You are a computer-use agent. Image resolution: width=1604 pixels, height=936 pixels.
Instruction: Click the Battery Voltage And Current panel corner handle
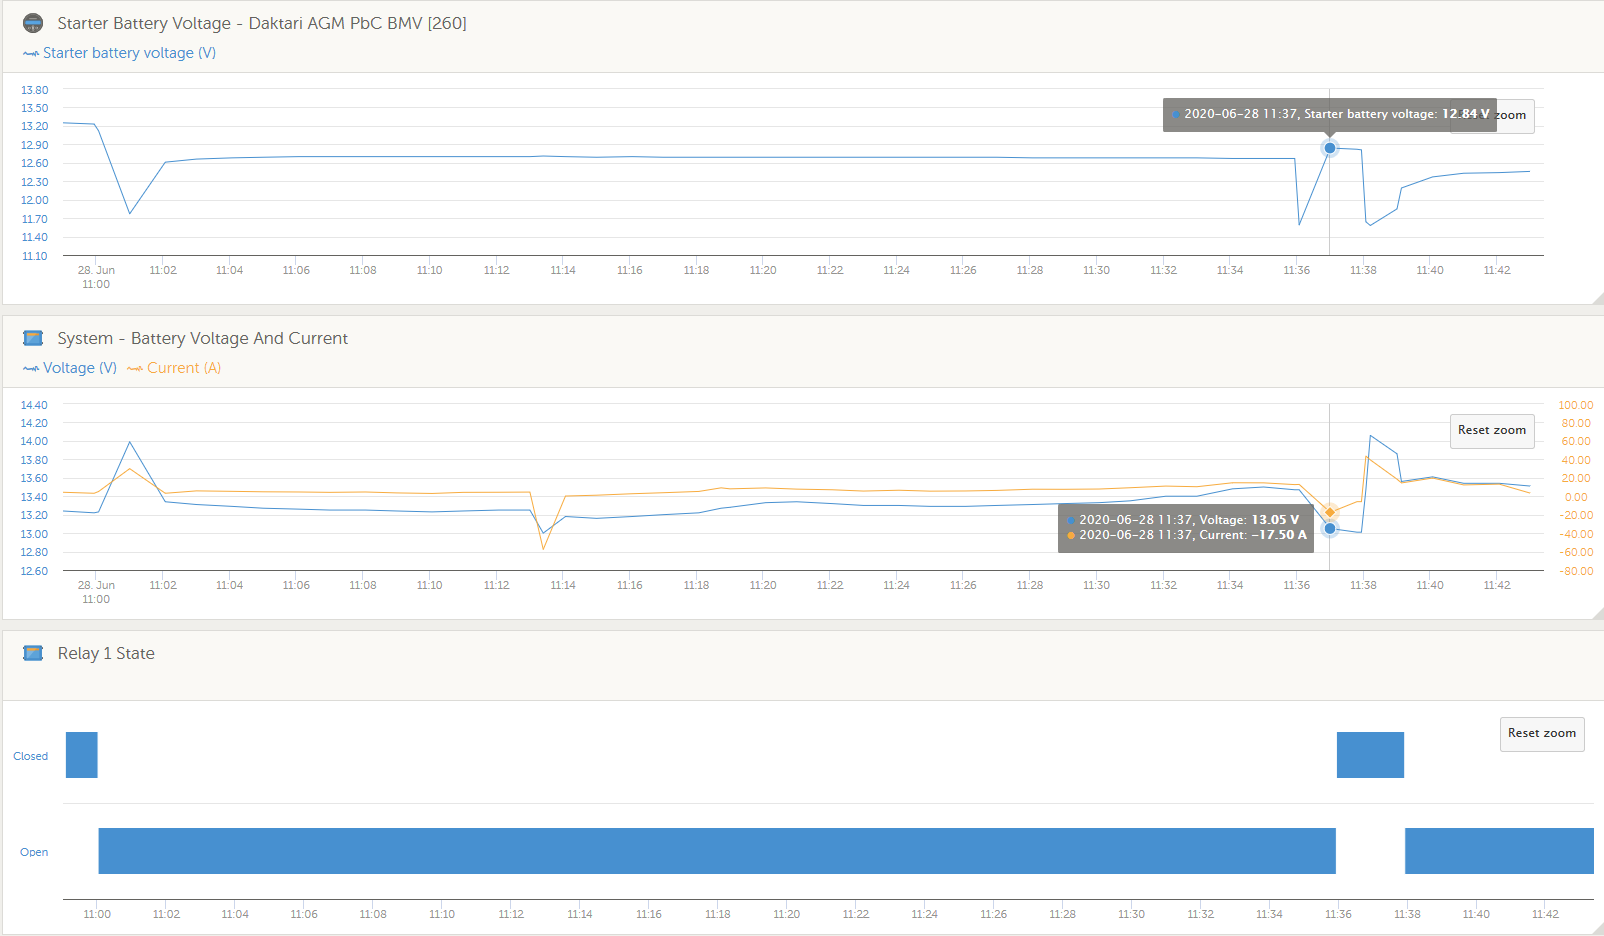[x=1597, y=613]
